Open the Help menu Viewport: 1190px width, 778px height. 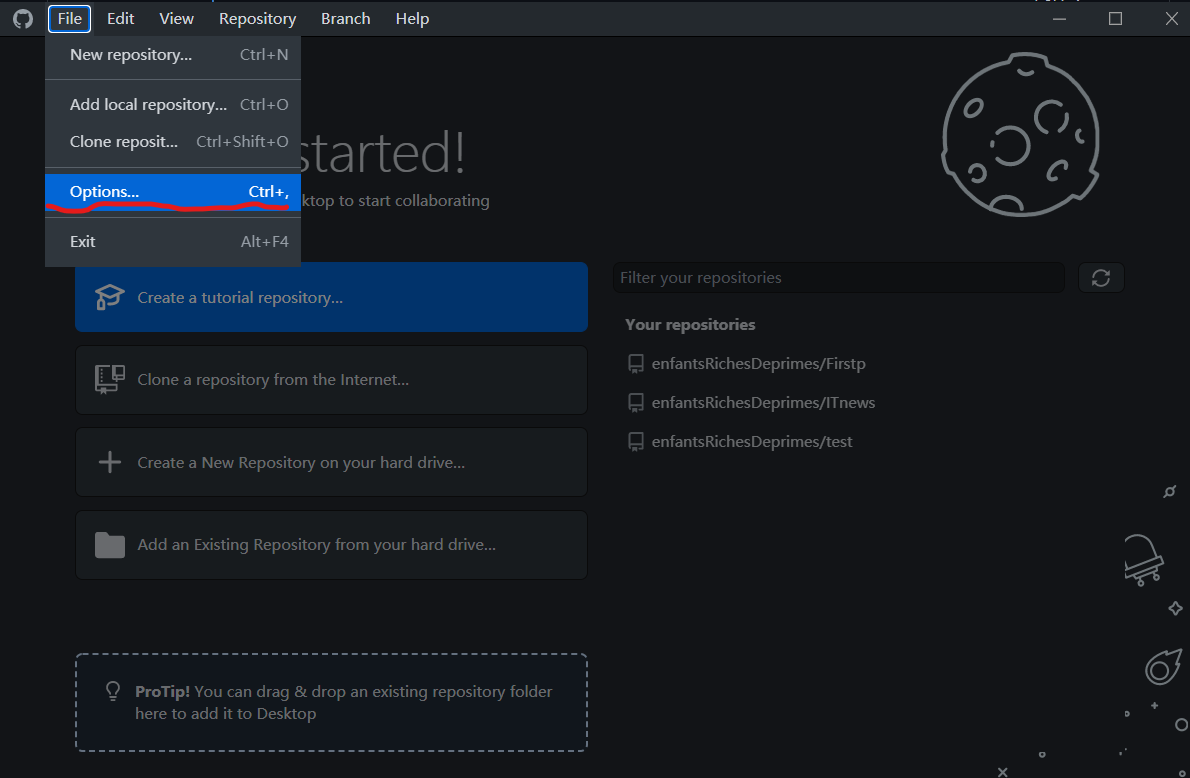(412, 18)
